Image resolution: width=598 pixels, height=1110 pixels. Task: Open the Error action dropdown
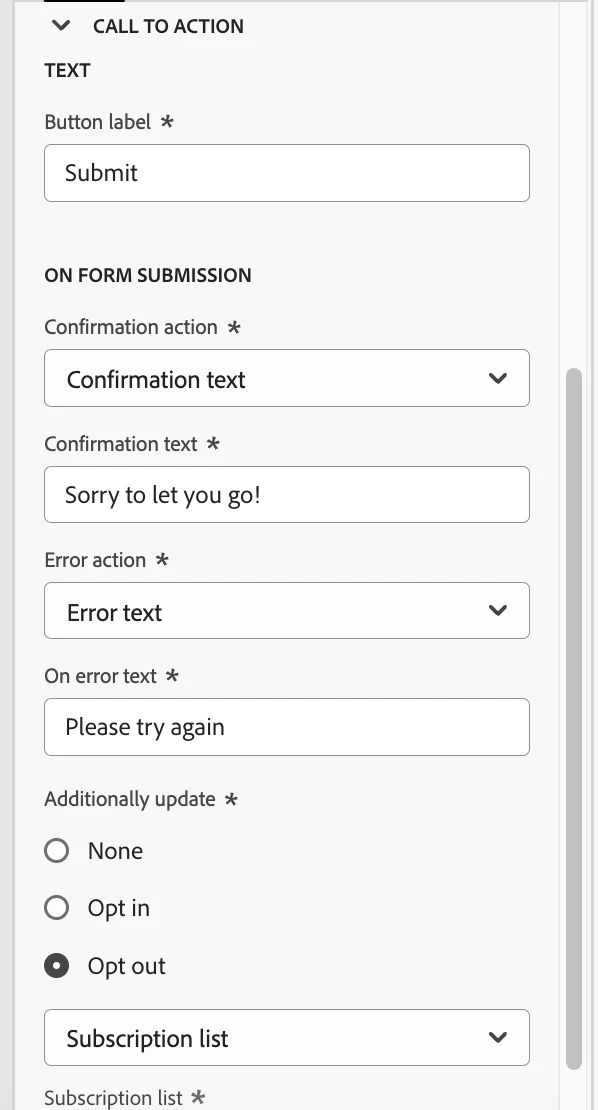(287, 610)
